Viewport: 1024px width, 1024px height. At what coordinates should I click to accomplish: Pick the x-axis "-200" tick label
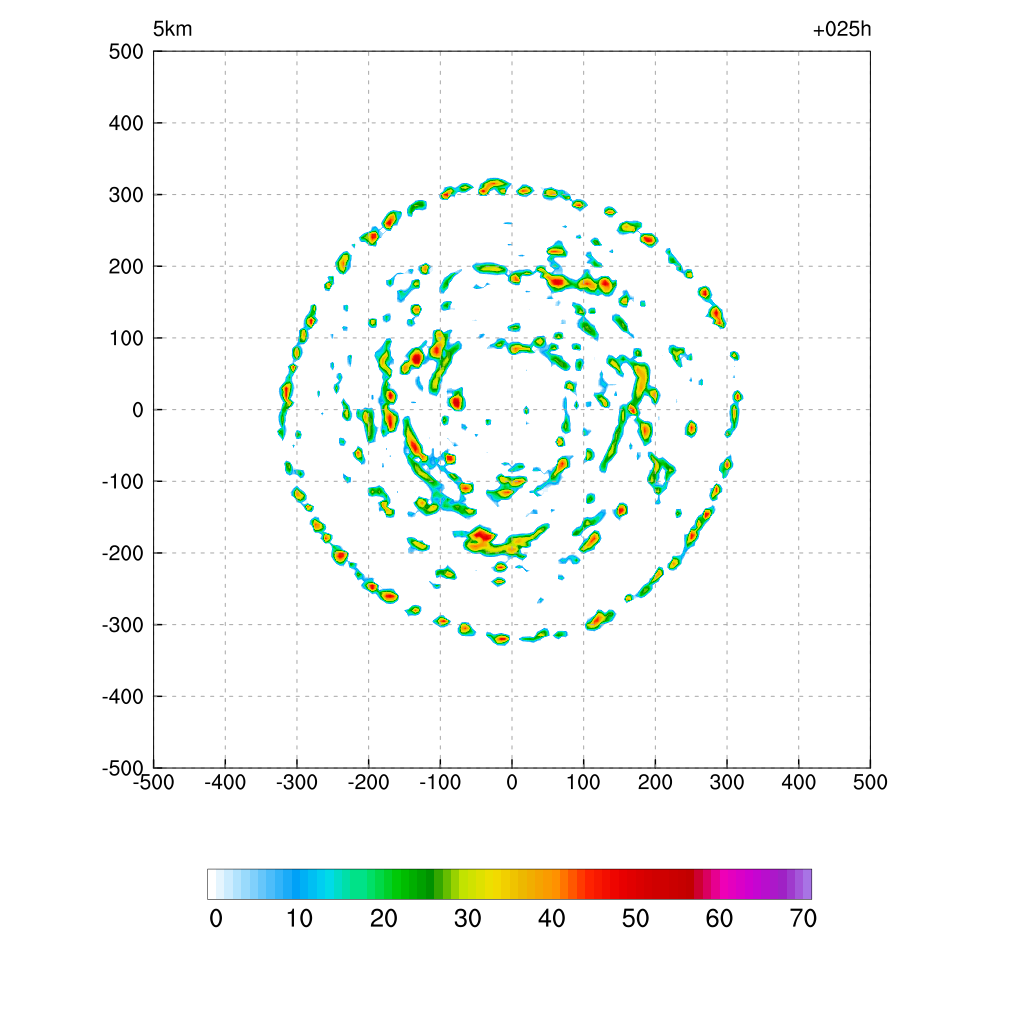tap(368, 782)
